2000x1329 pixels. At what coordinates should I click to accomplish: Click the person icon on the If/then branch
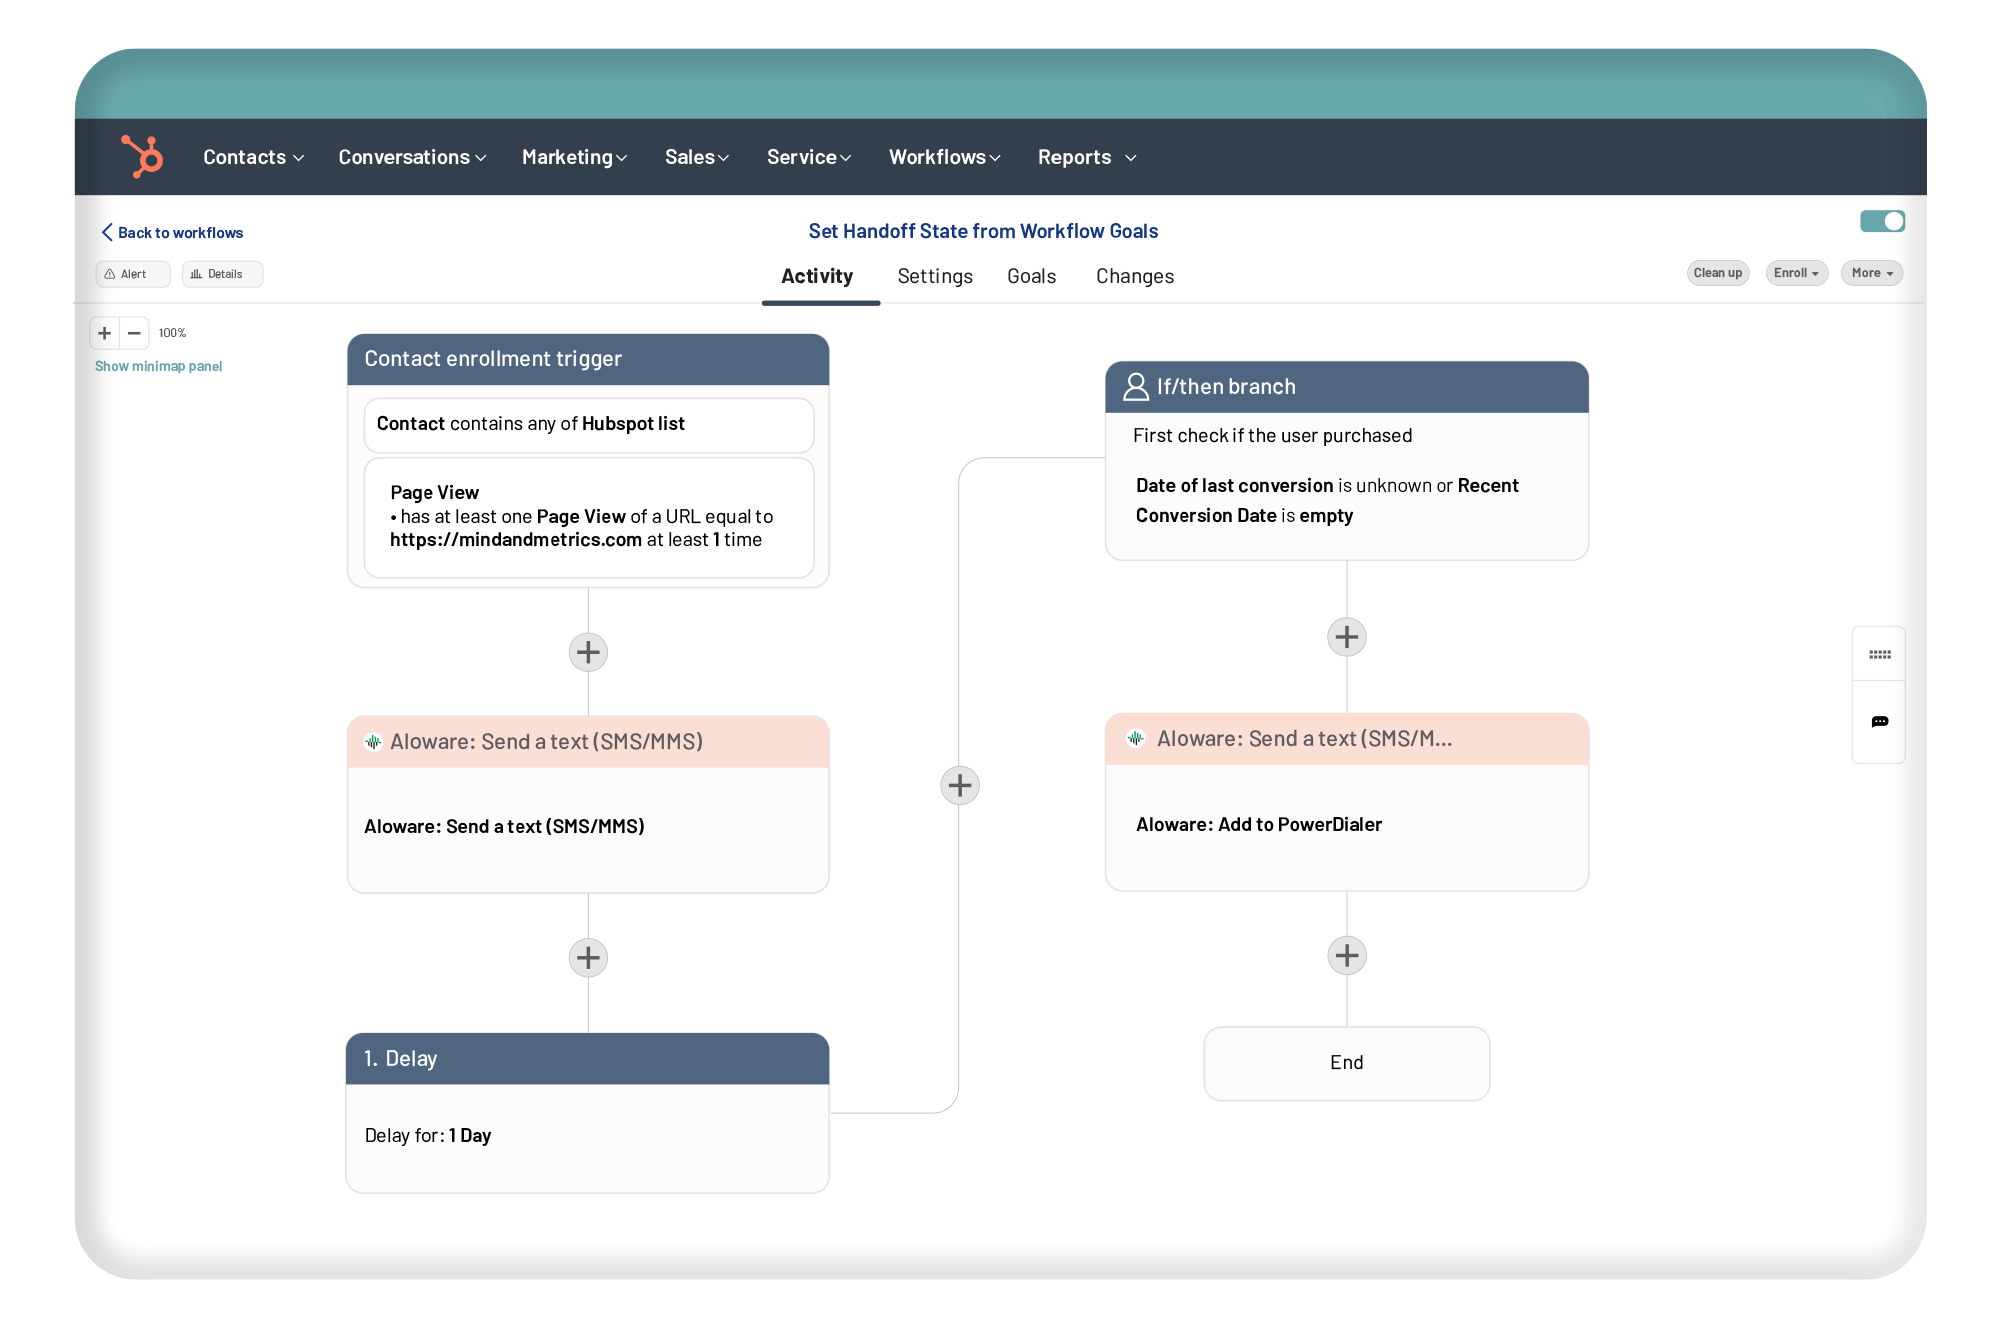tap(1136, 387)
